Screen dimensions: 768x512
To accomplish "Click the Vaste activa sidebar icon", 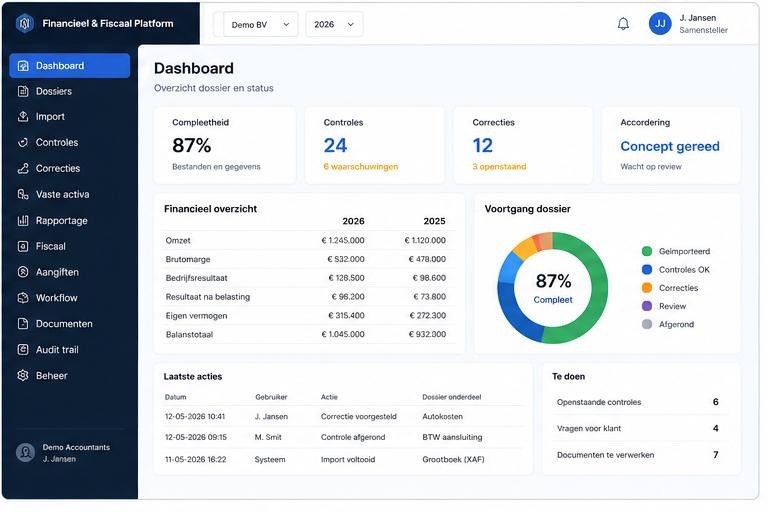I will pos(23,195).
